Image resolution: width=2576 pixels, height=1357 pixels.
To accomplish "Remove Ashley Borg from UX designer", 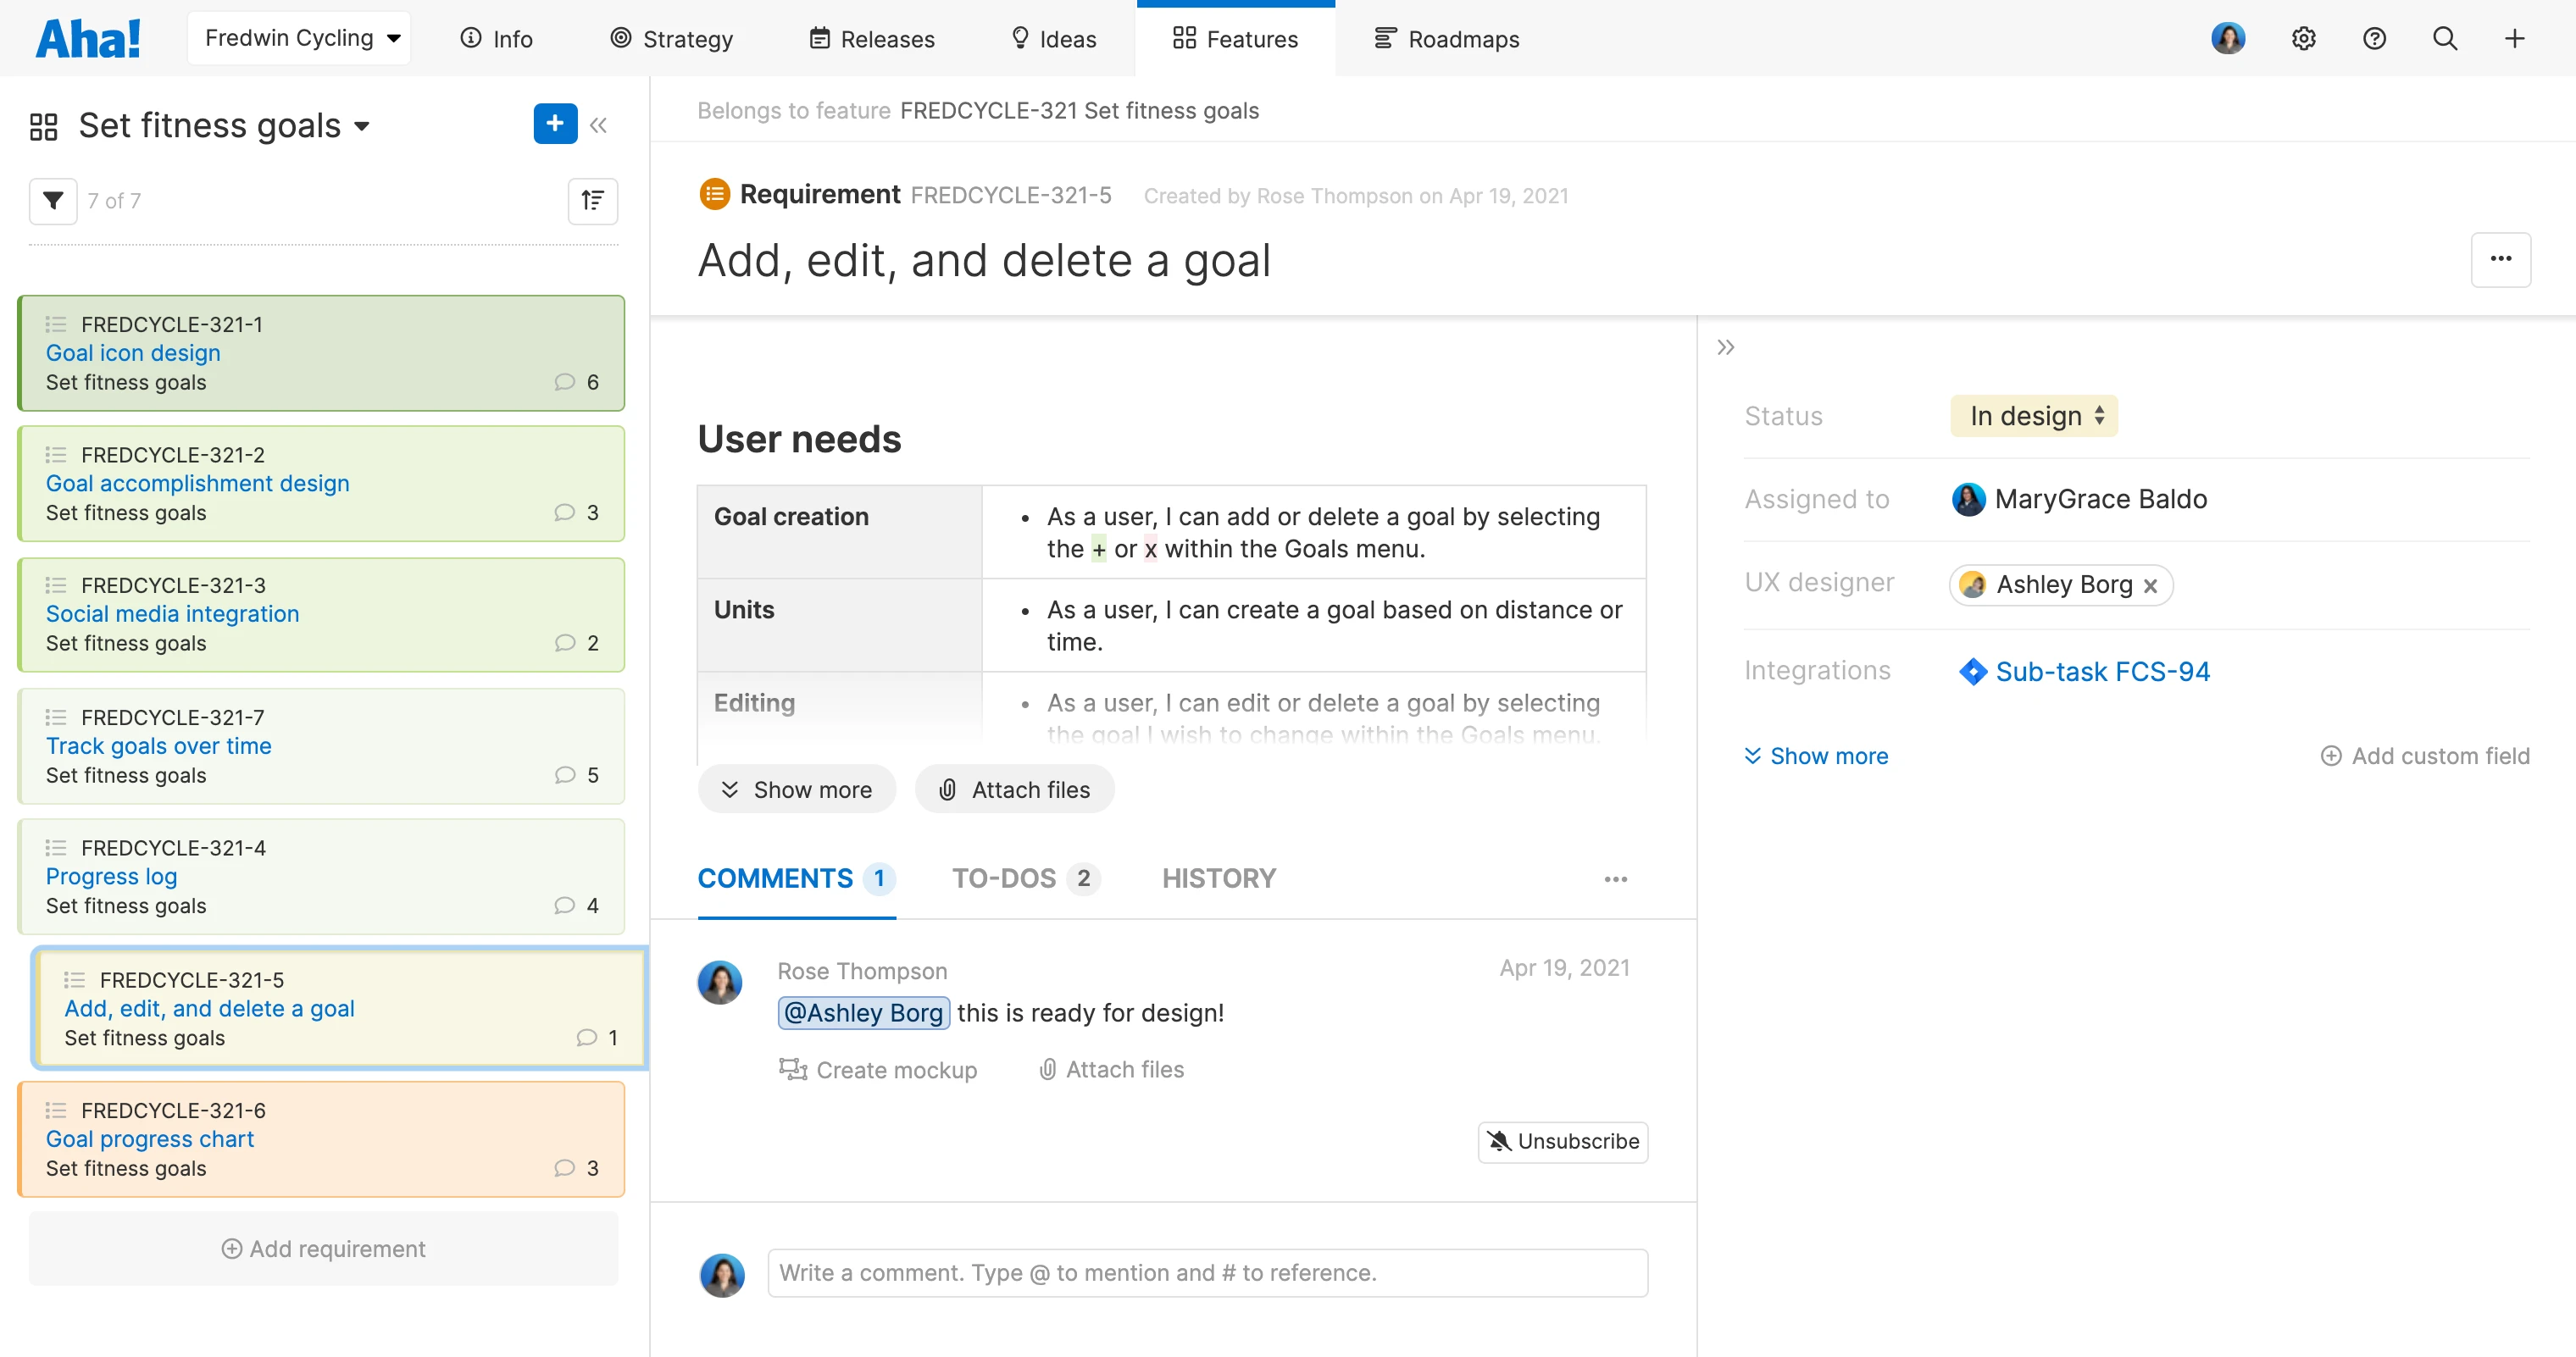I will click(2150, 586).
